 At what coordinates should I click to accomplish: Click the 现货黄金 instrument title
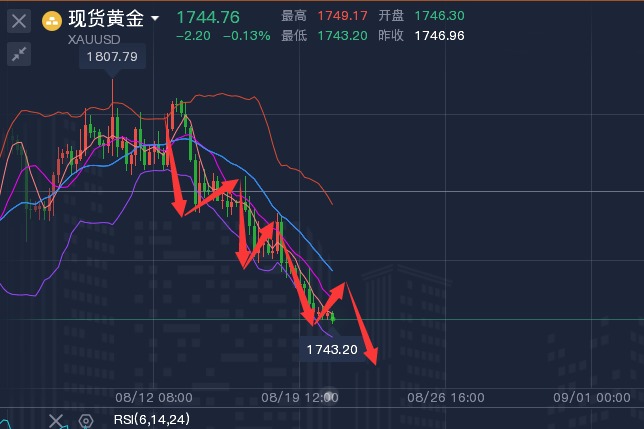pyautogui.click(x=106, y=19)
